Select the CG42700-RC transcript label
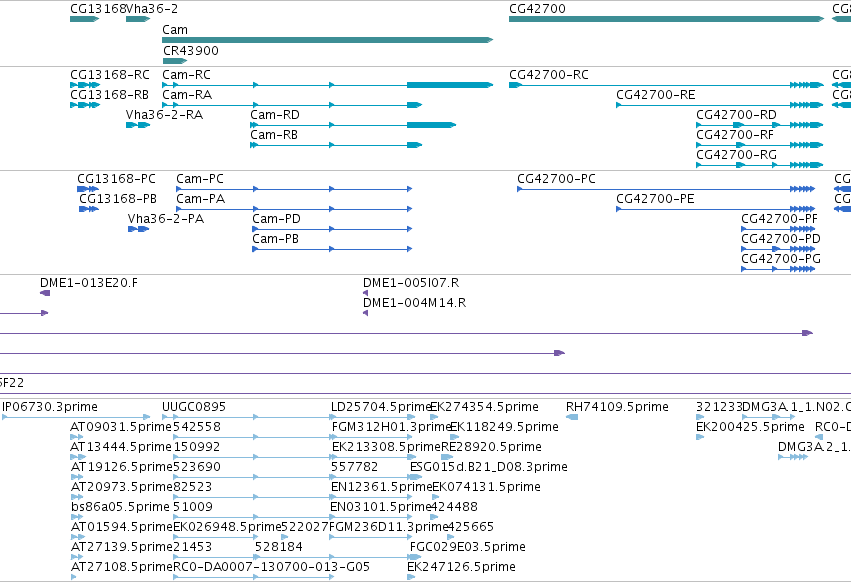 (549, 75)
